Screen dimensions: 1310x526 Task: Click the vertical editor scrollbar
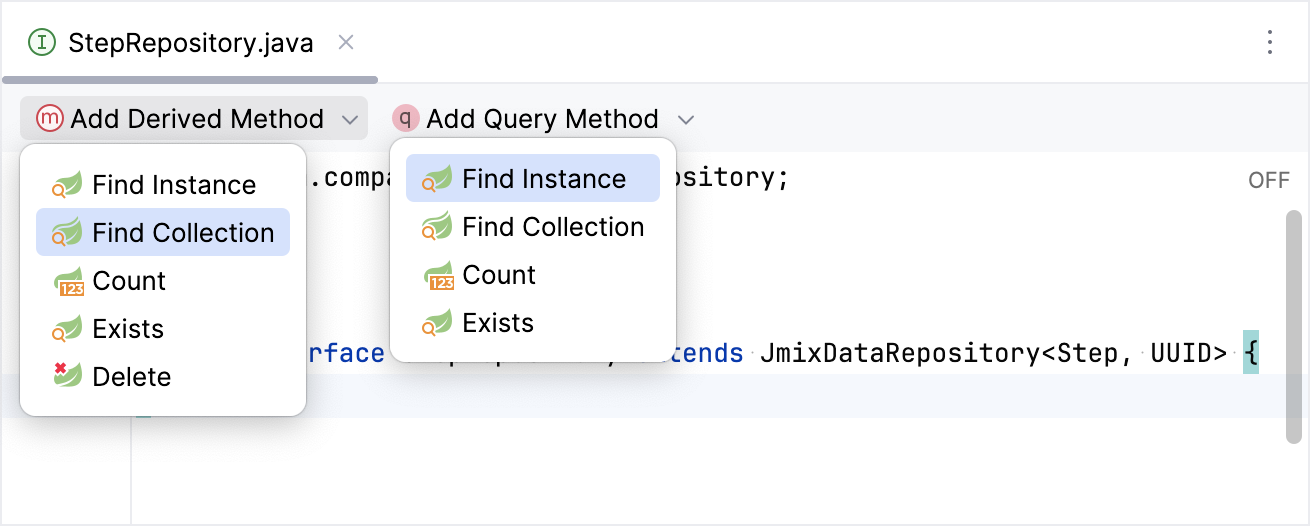[x=1293, y=325]
